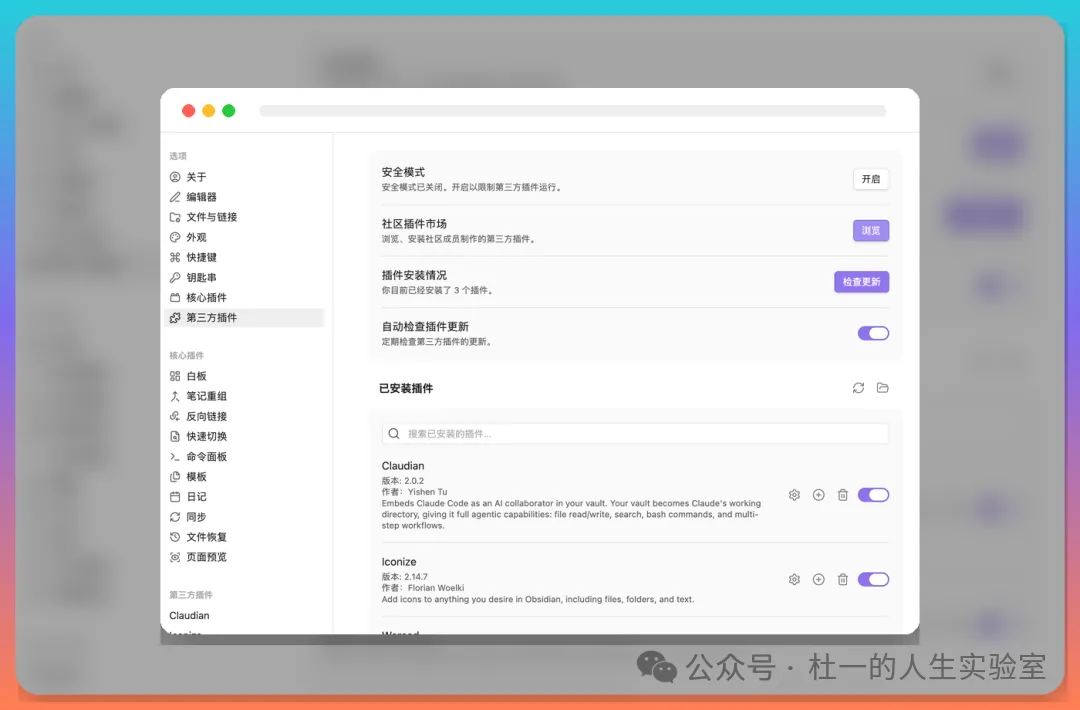Disable the Iconize plugin toggle
This screenshot has height=710, width=1080.
pyautogui.click(x=873, y=580)
